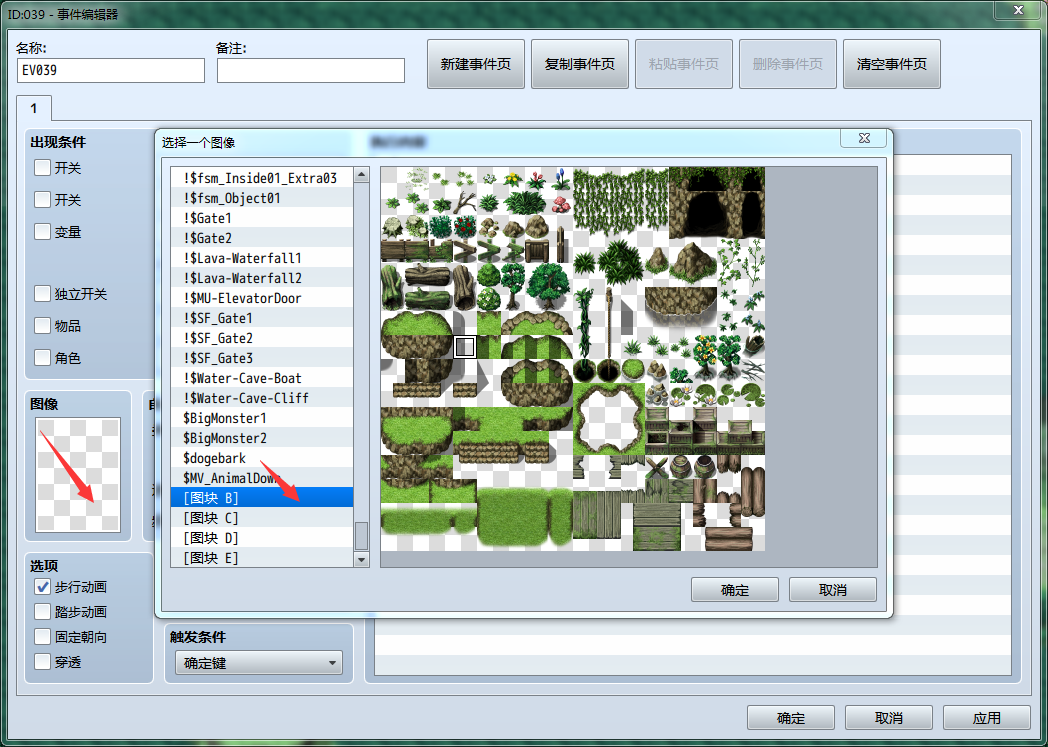Select !$Water-Cave-Cliff in the list
The width and height of the screenshot is (1048, 747).
pos(262,398)
